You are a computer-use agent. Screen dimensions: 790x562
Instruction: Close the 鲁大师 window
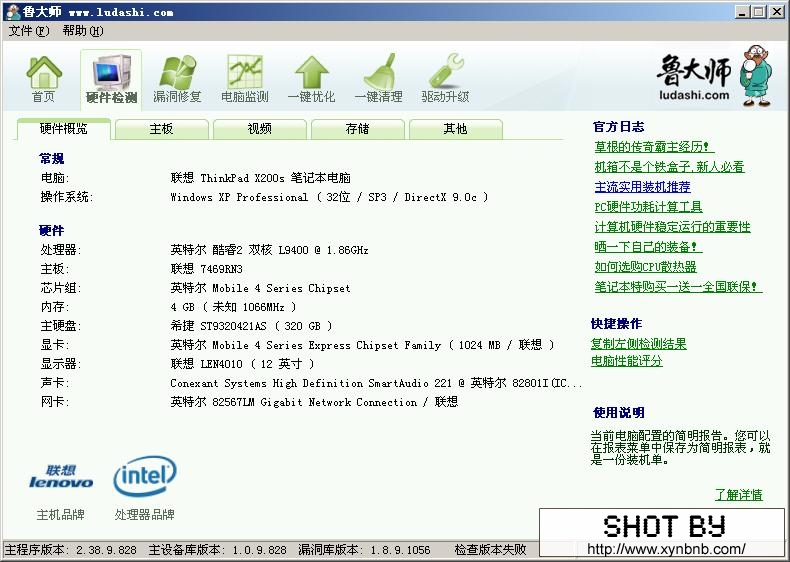pos(776,12)
